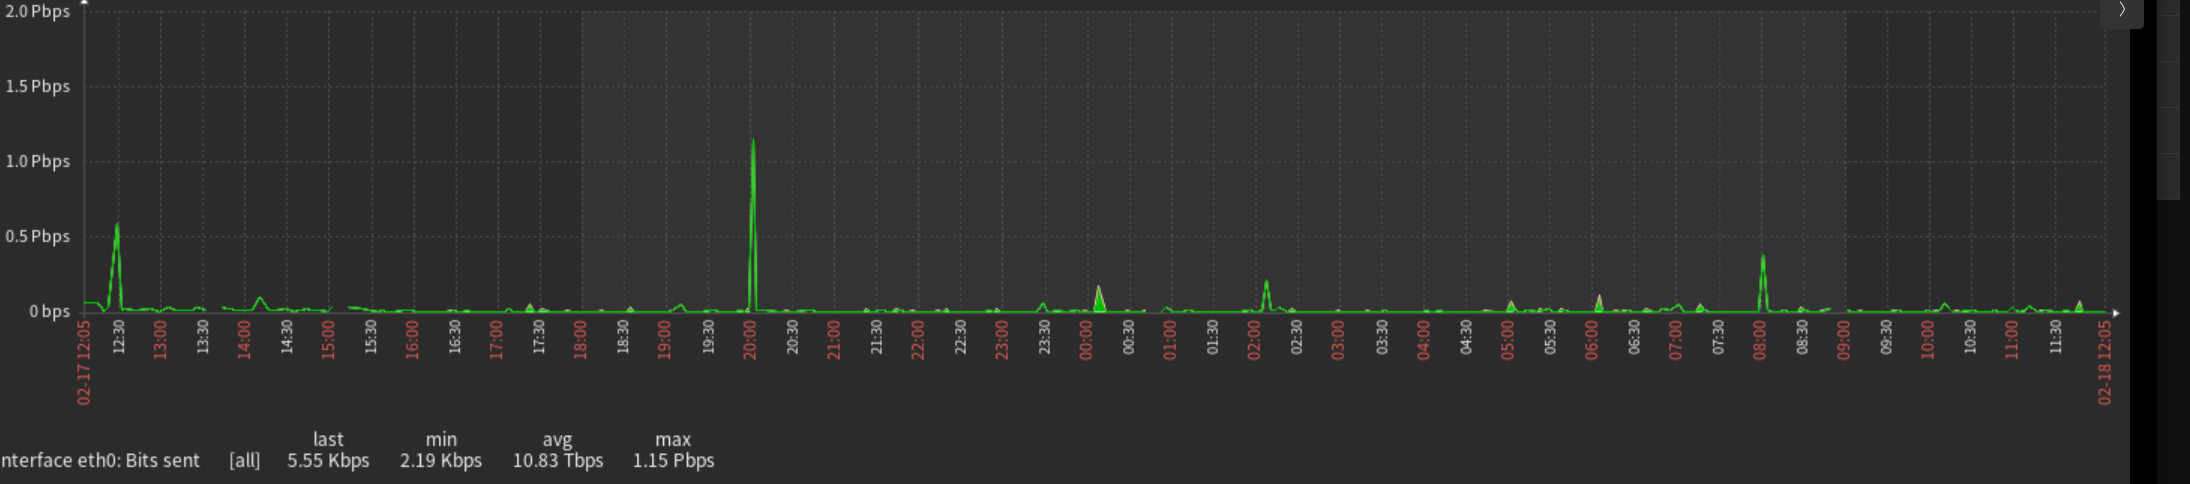2190x484 pixels.
Task: Click the small peak after 02:00
Action: tap(1266, 296)
